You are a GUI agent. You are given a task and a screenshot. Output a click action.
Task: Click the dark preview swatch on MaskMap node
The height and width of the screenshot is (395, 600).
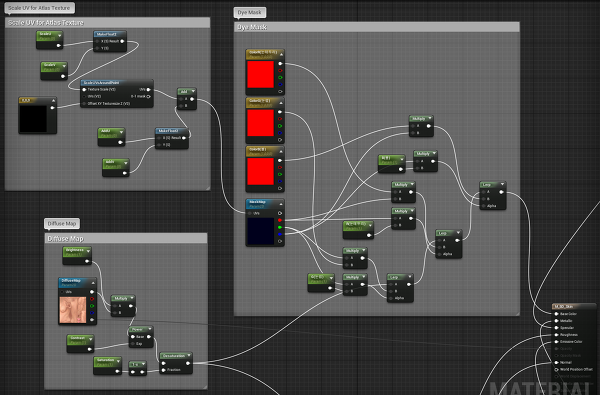(x=261, y=231)
